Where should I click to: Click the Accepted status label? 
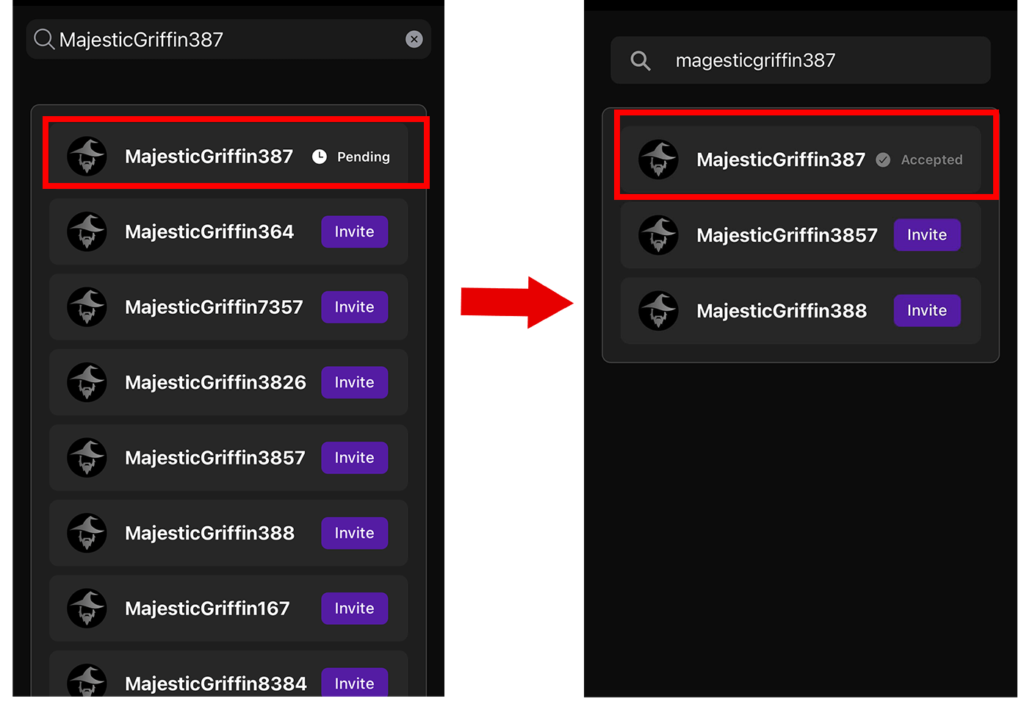pyautogui.click(x=931, y=160)
